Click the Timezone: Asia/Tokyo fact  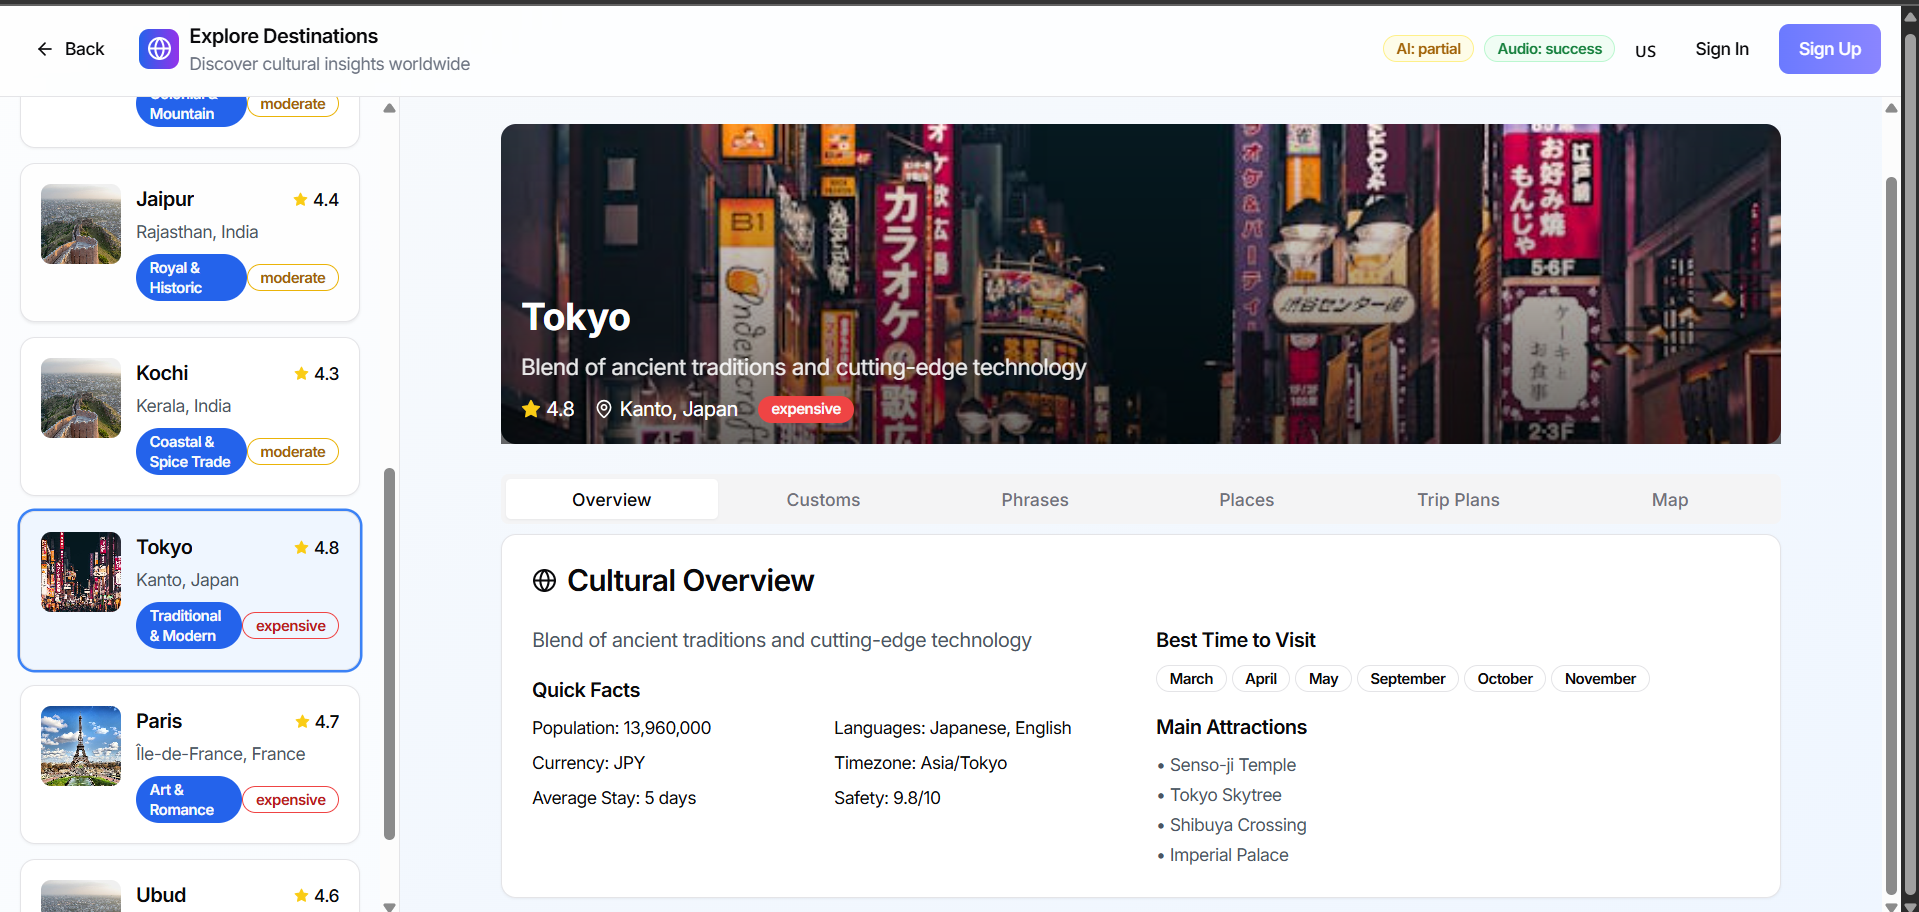[921, 763]
